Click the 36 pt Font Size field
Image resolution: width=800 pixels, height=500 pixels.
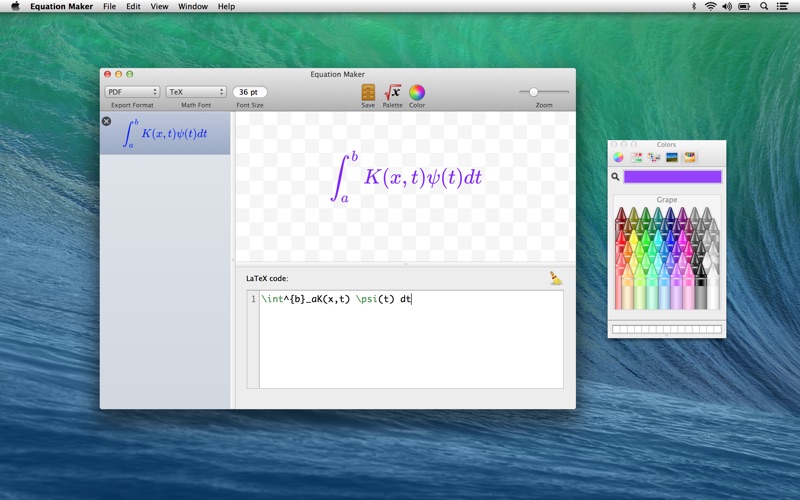(x=249, y=92)
